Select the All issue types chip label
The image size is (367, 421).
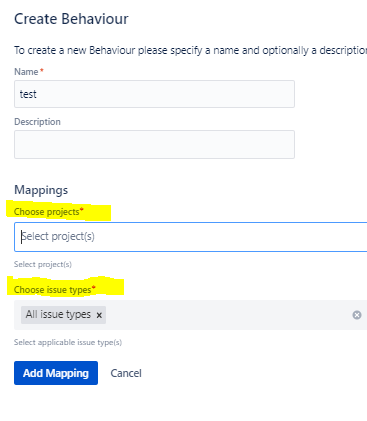point(58,314)
